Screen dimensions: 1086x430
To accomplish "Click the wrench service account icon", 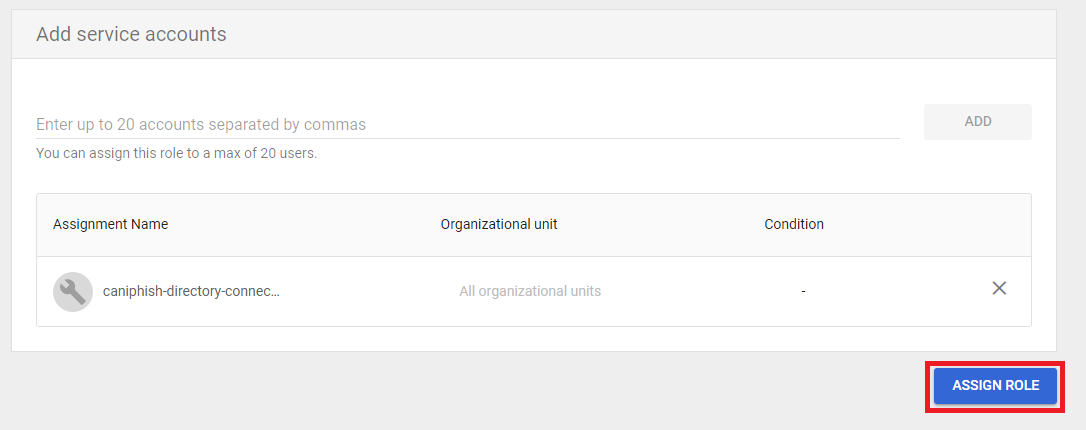I will [x=73, y=292].
